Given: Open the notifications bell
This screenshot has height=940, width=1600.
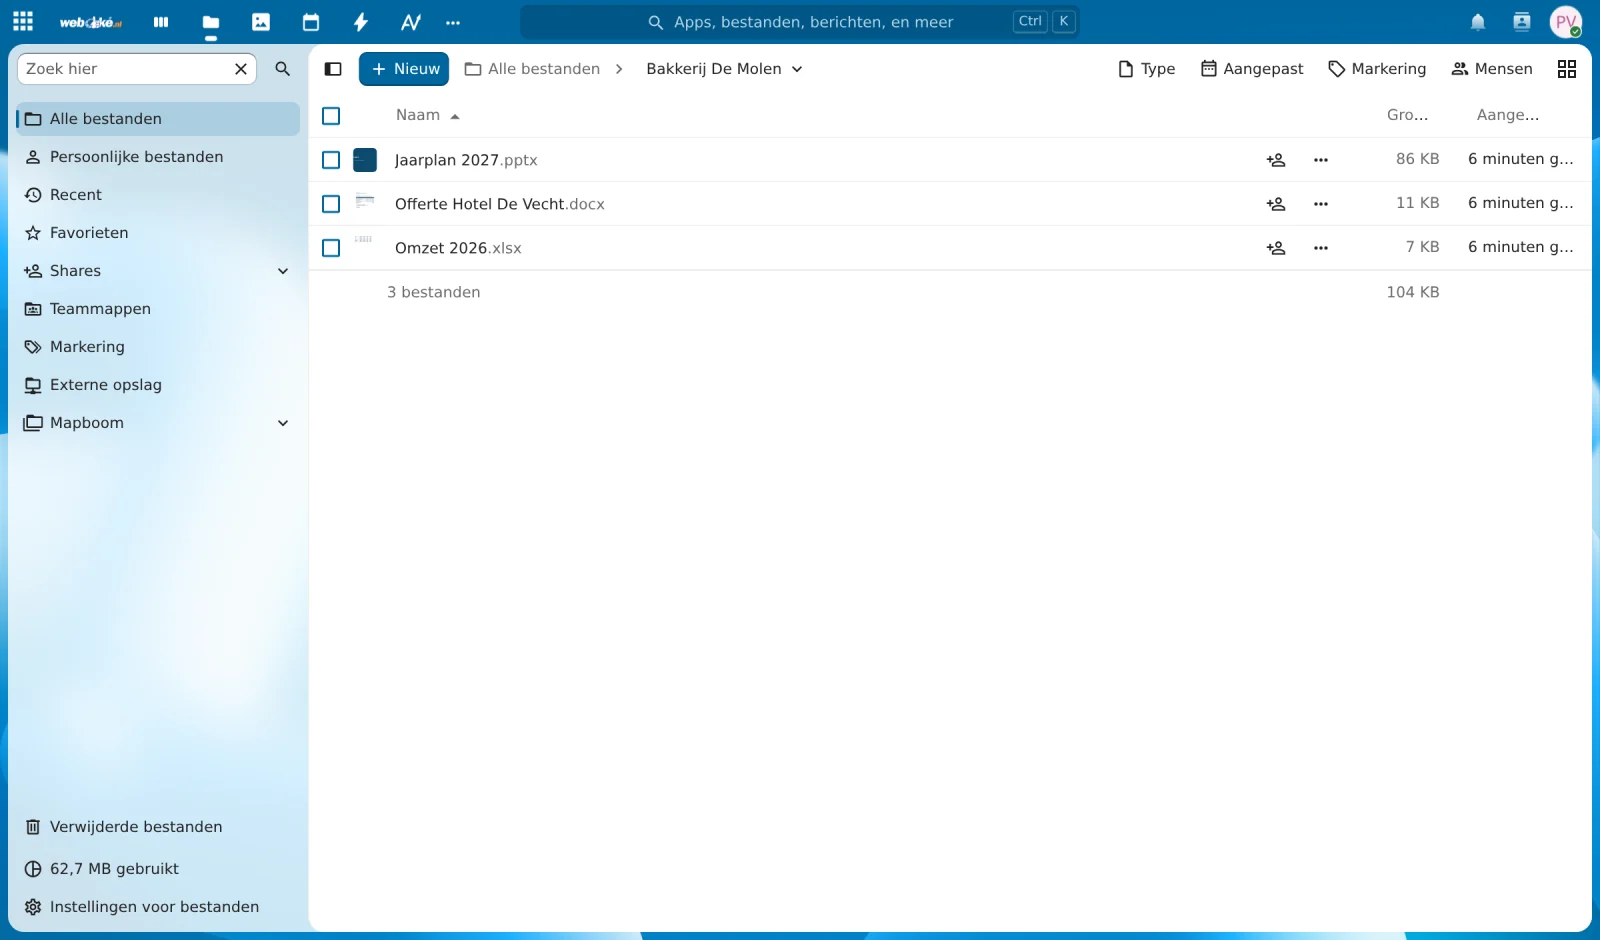Looking at the screenshot, I should [x=1478, y=22].
